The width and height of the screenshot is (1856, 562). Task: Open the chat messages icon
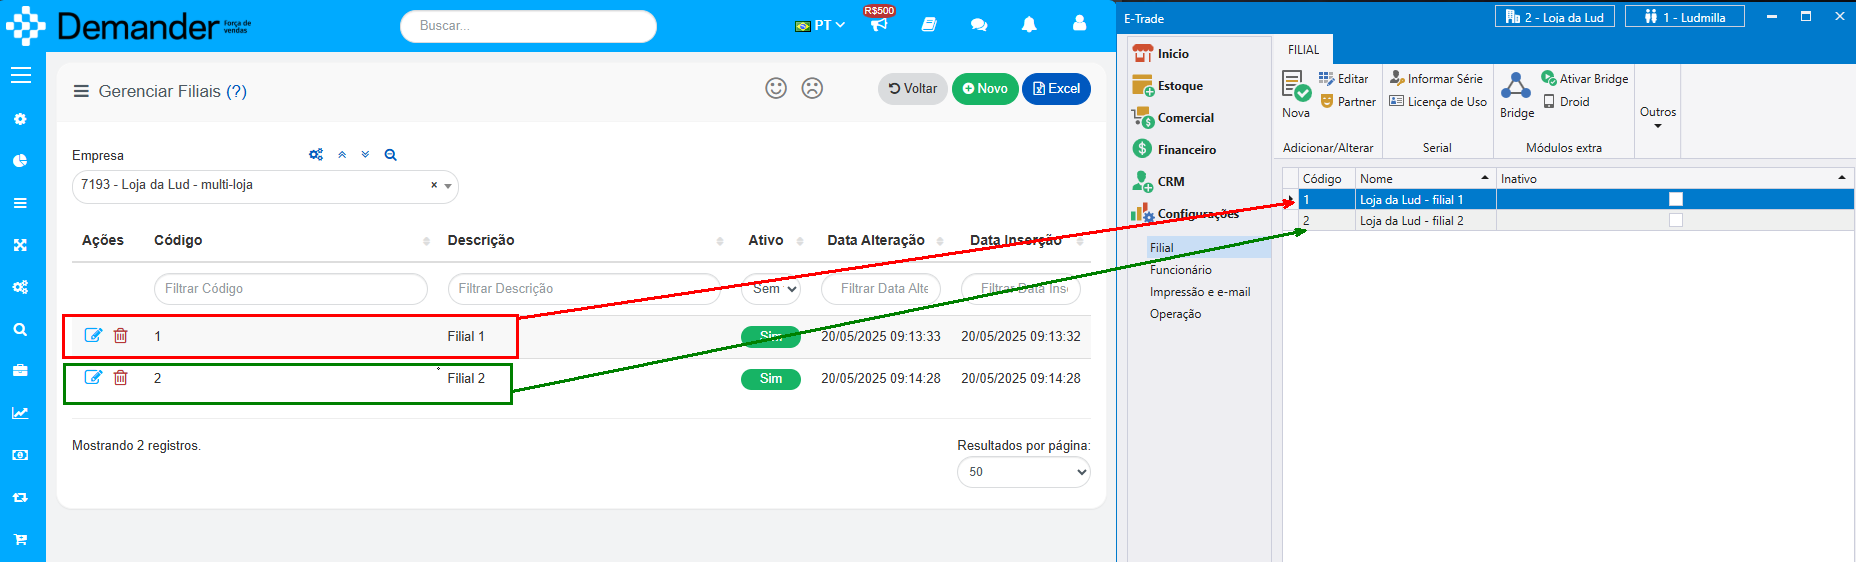979,24
